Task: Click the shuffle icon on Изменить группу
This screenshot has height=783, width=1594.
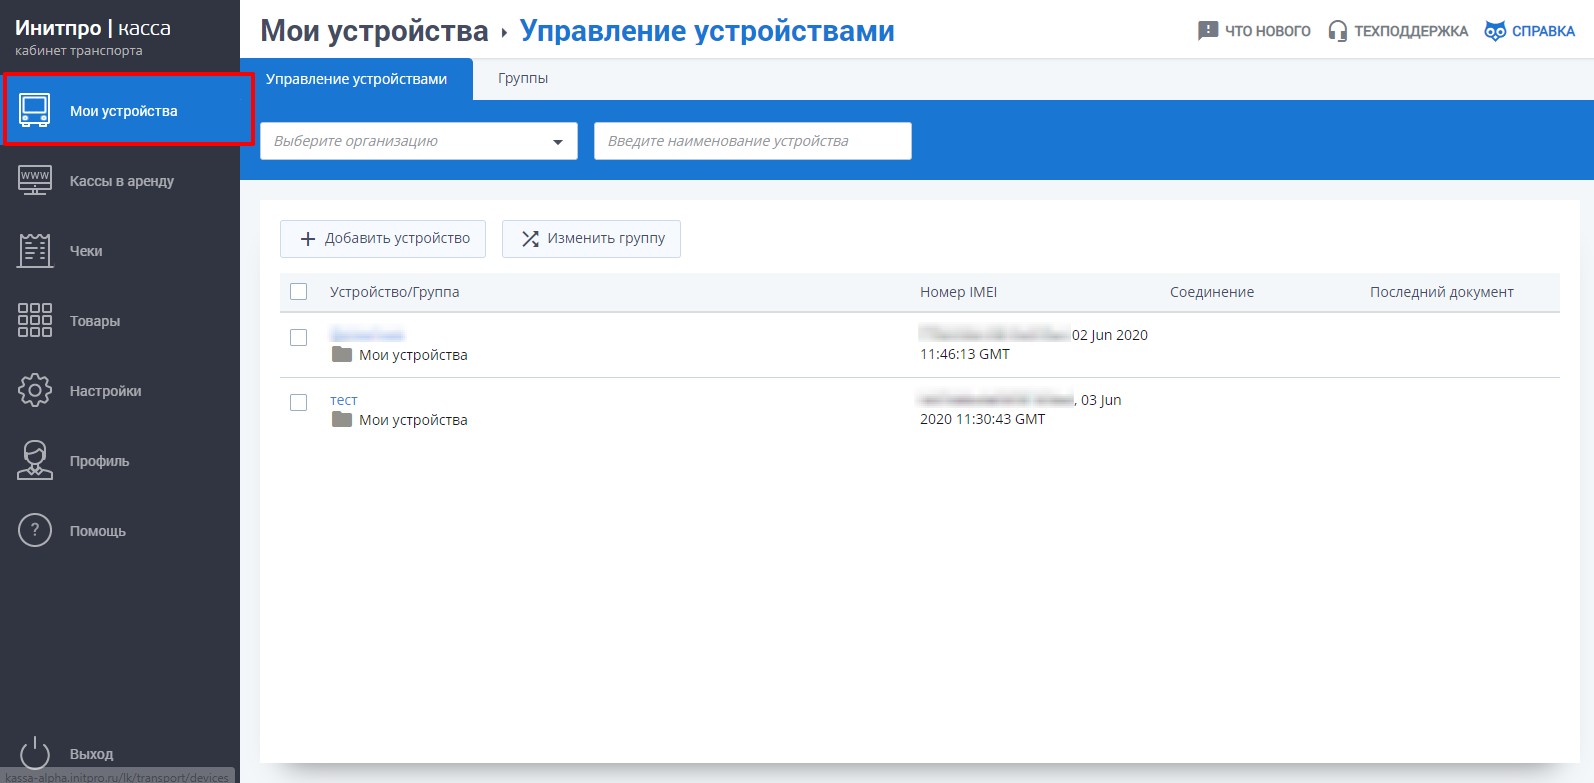Action: coord(530,239)
